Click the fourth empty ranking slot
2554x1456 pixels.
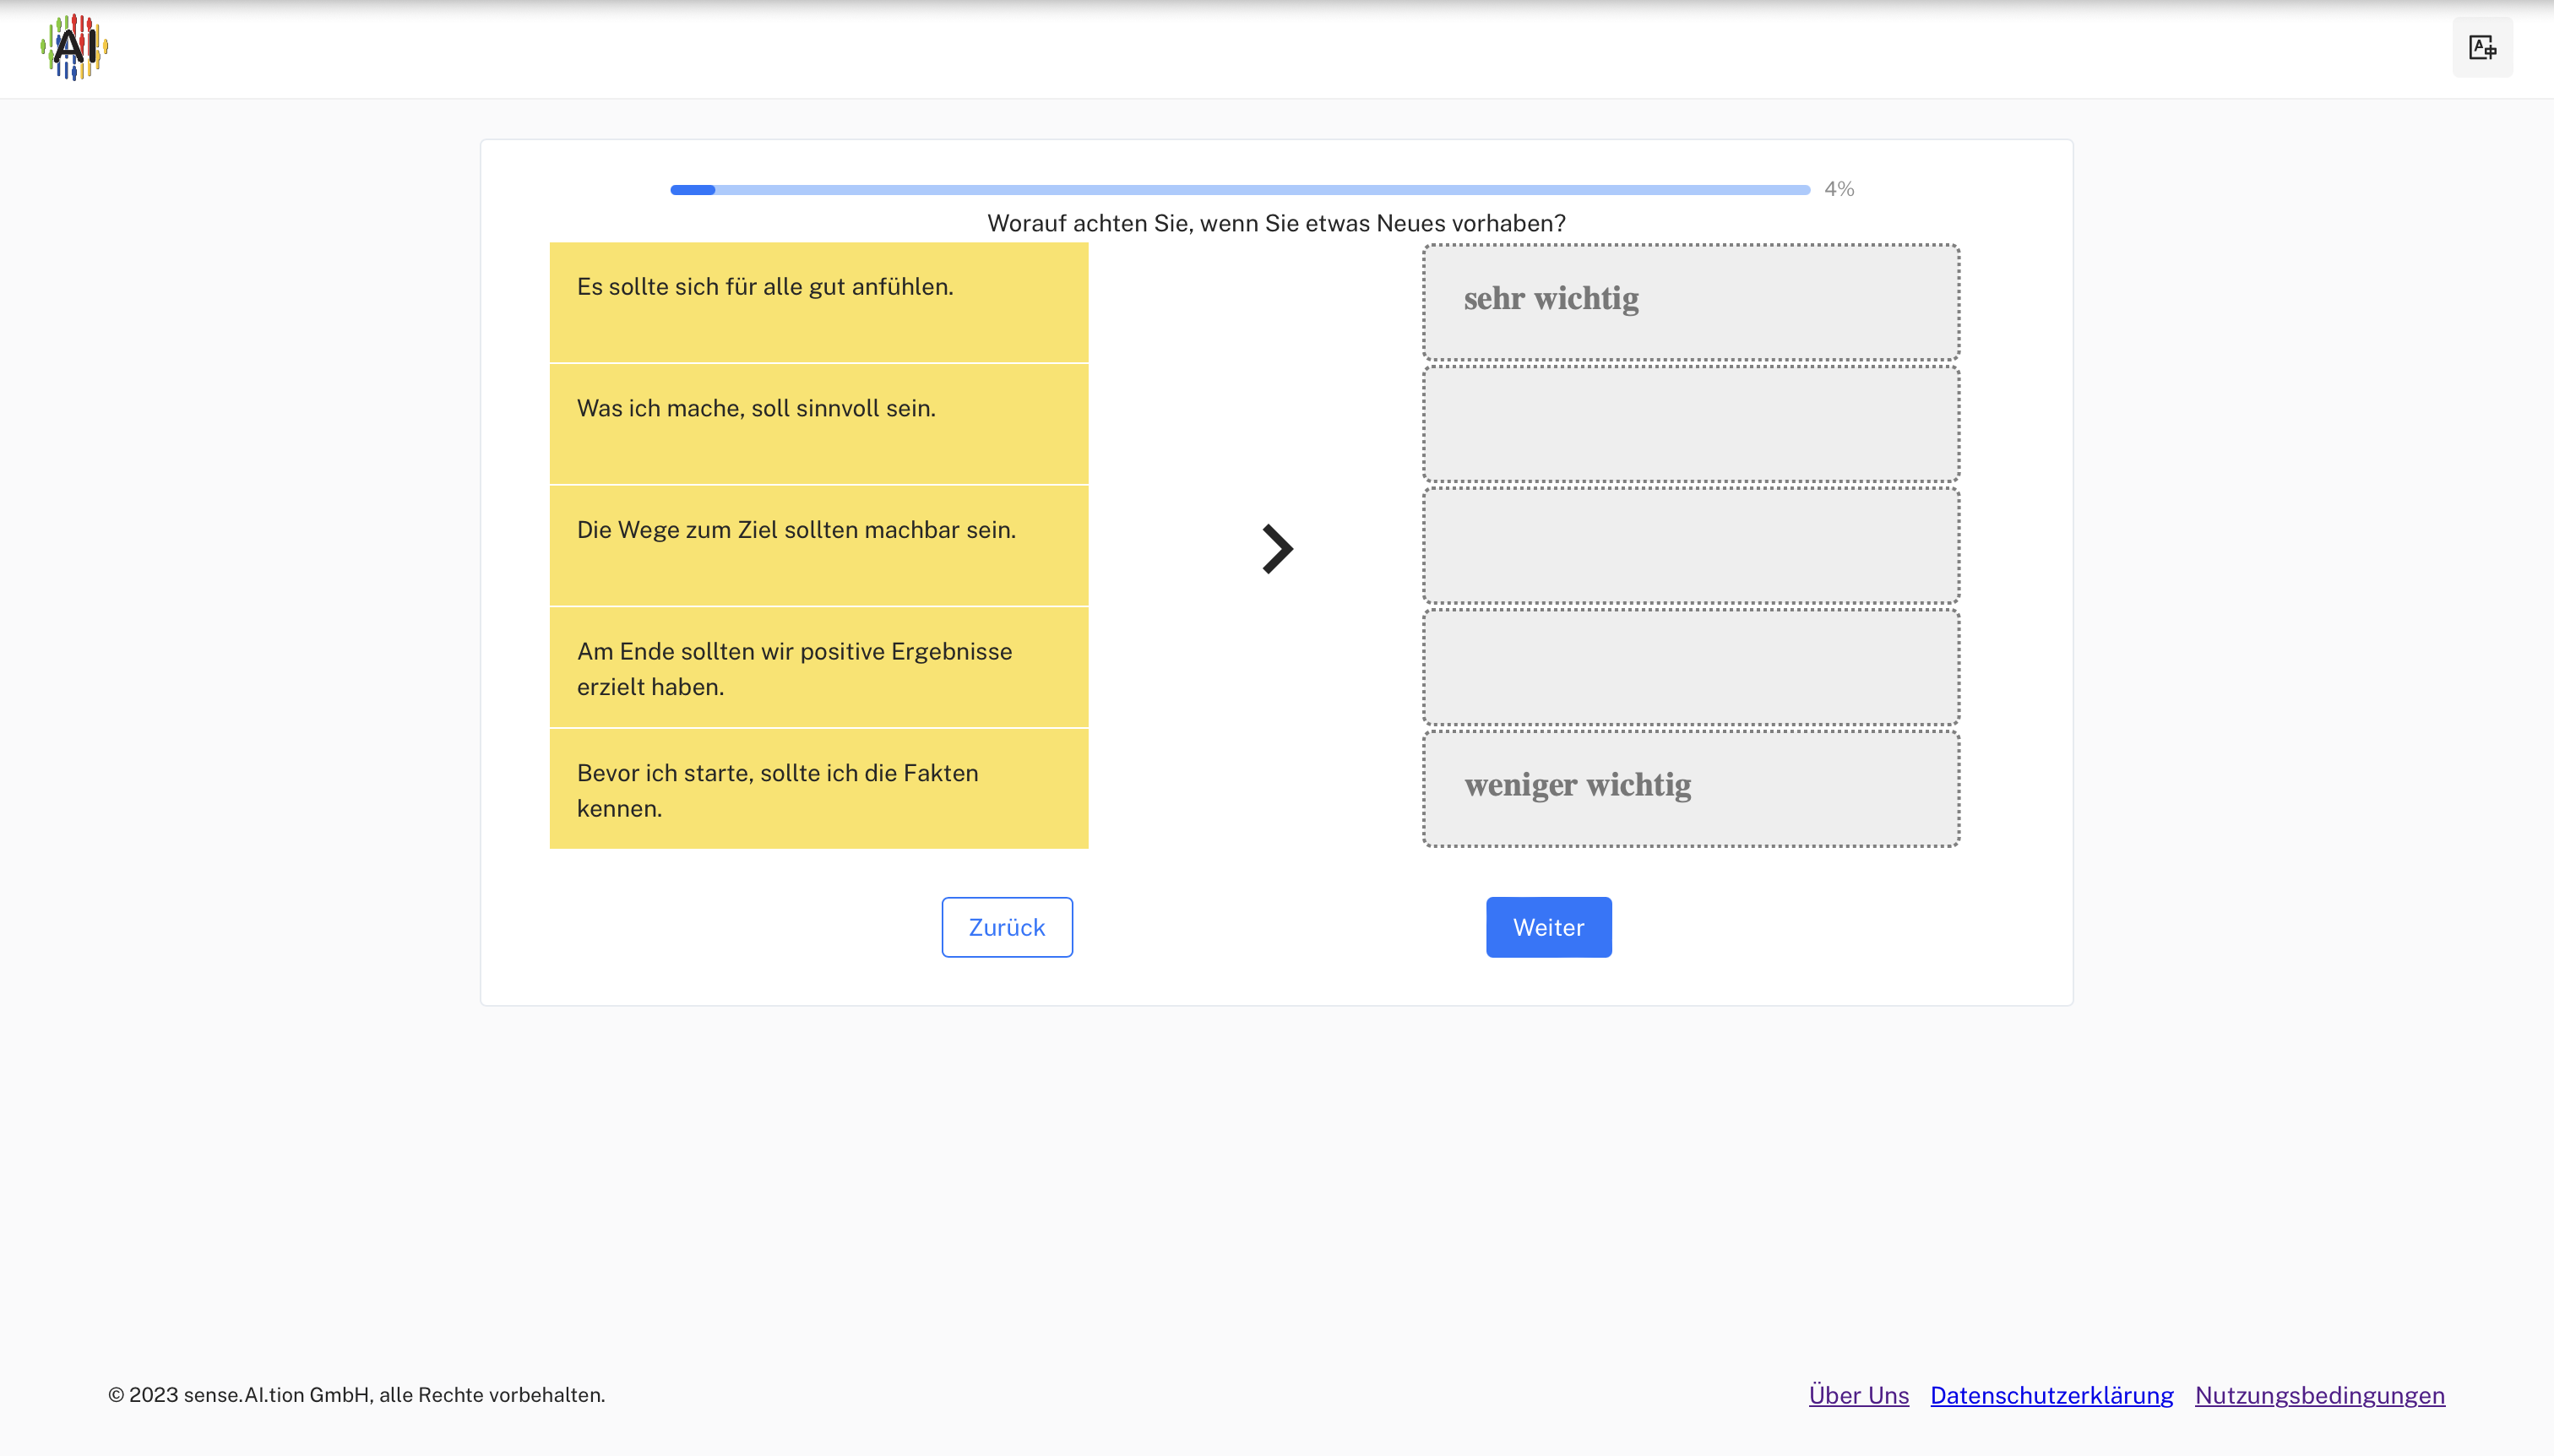pyautogui.click(x=1691, y=668)
